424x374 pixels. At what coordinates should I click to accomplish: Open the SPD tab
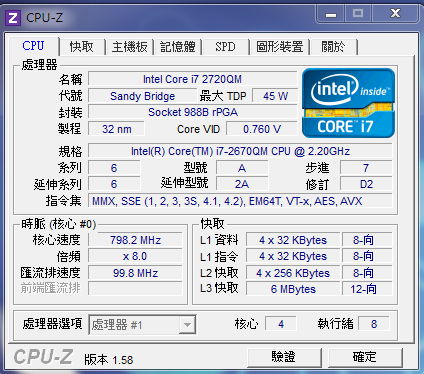point(225,47)
